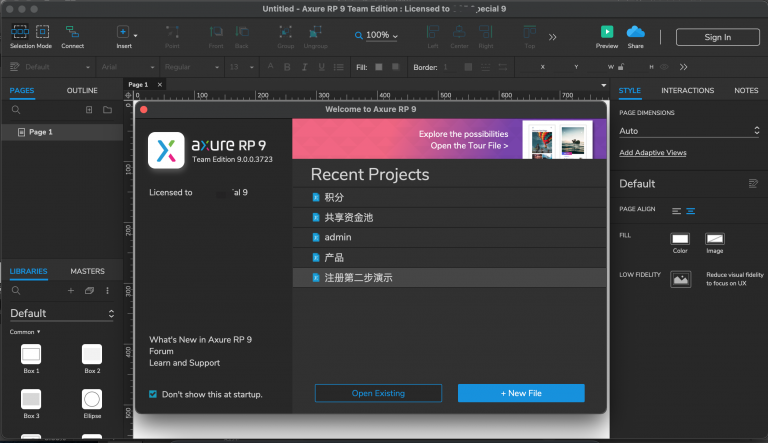Click the Border color swatch
Viewport: 768px width, 443px height.
tap(468, 67)
